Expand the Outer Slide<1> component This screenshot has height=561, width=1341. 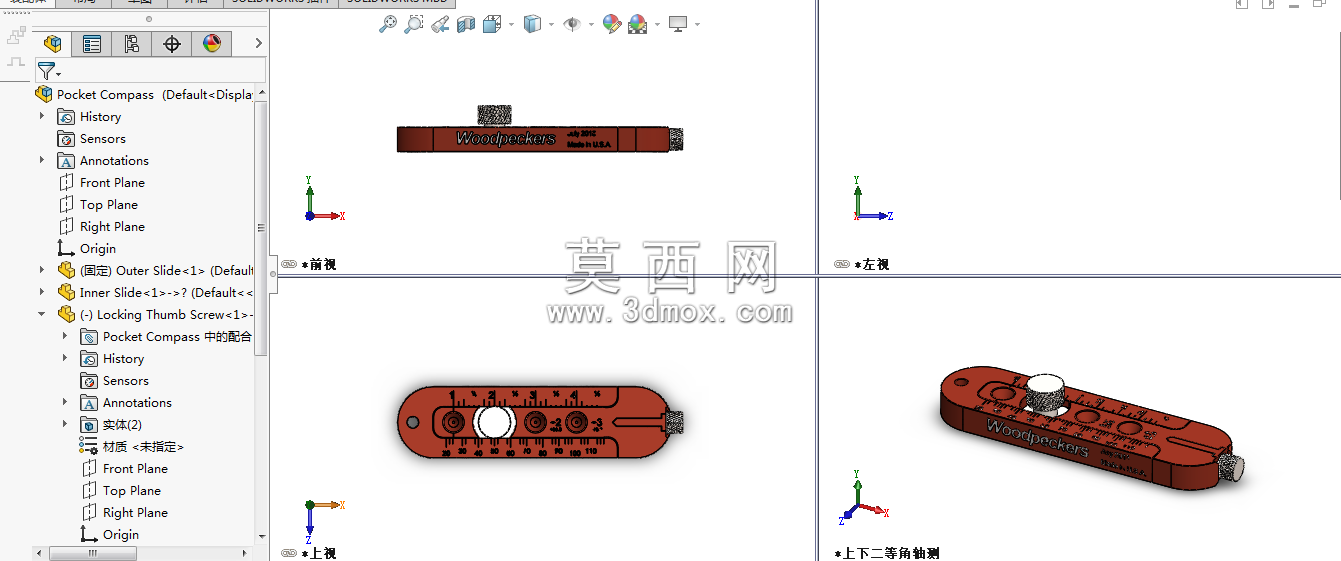coord(42,270)
